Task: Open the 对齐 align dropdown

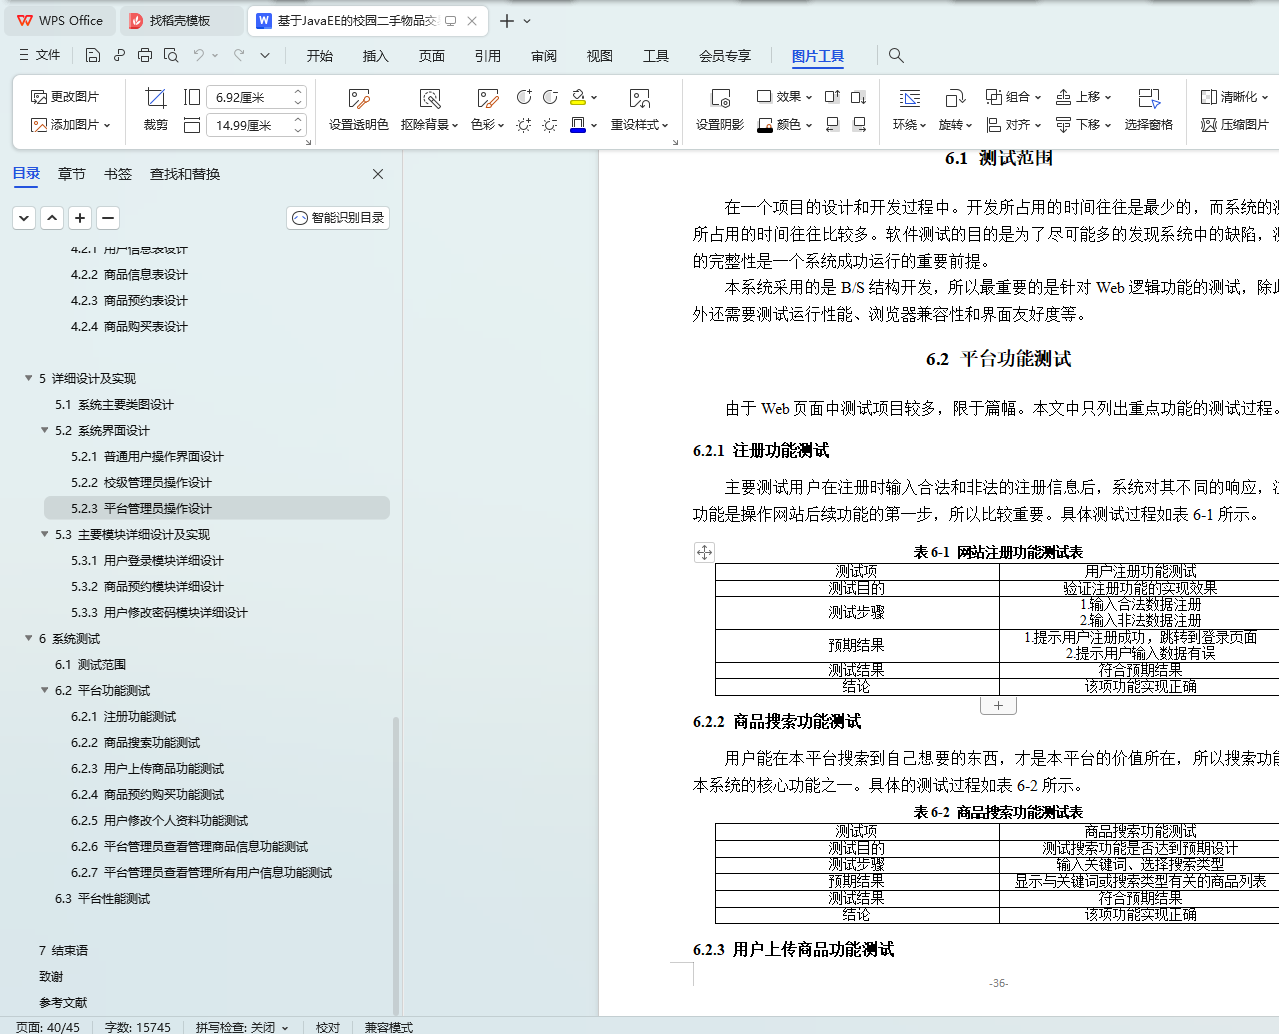Action: click(x=1013, y=125)
